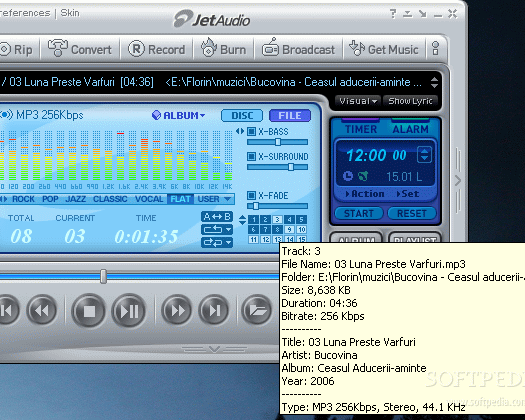Select the ROCK equalizer preset
The height and width of the screenshot is (420, 525).
pos(23,199)
